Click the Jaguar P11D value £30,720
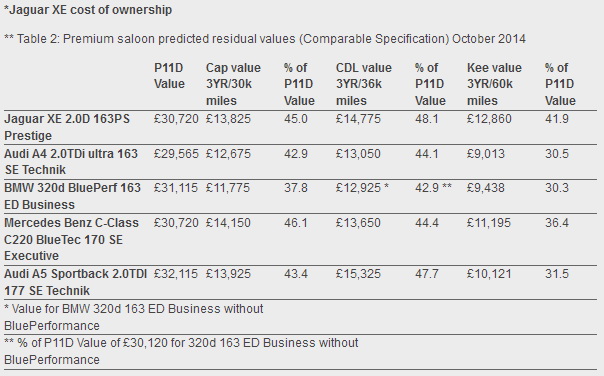 (176, 119)
